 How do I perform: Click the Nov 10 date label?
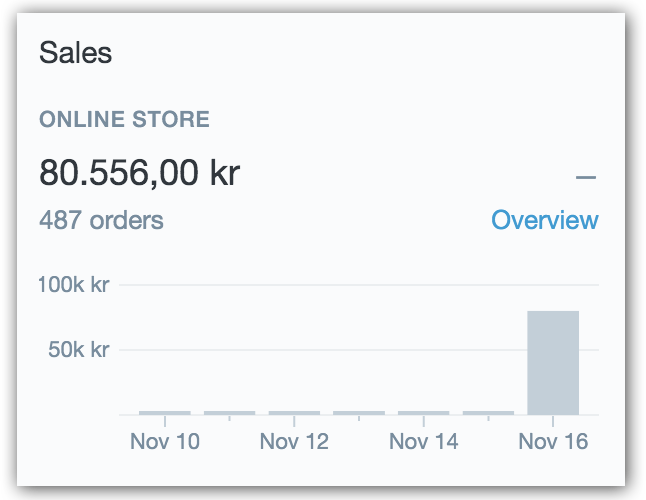(x=165, y=442)
